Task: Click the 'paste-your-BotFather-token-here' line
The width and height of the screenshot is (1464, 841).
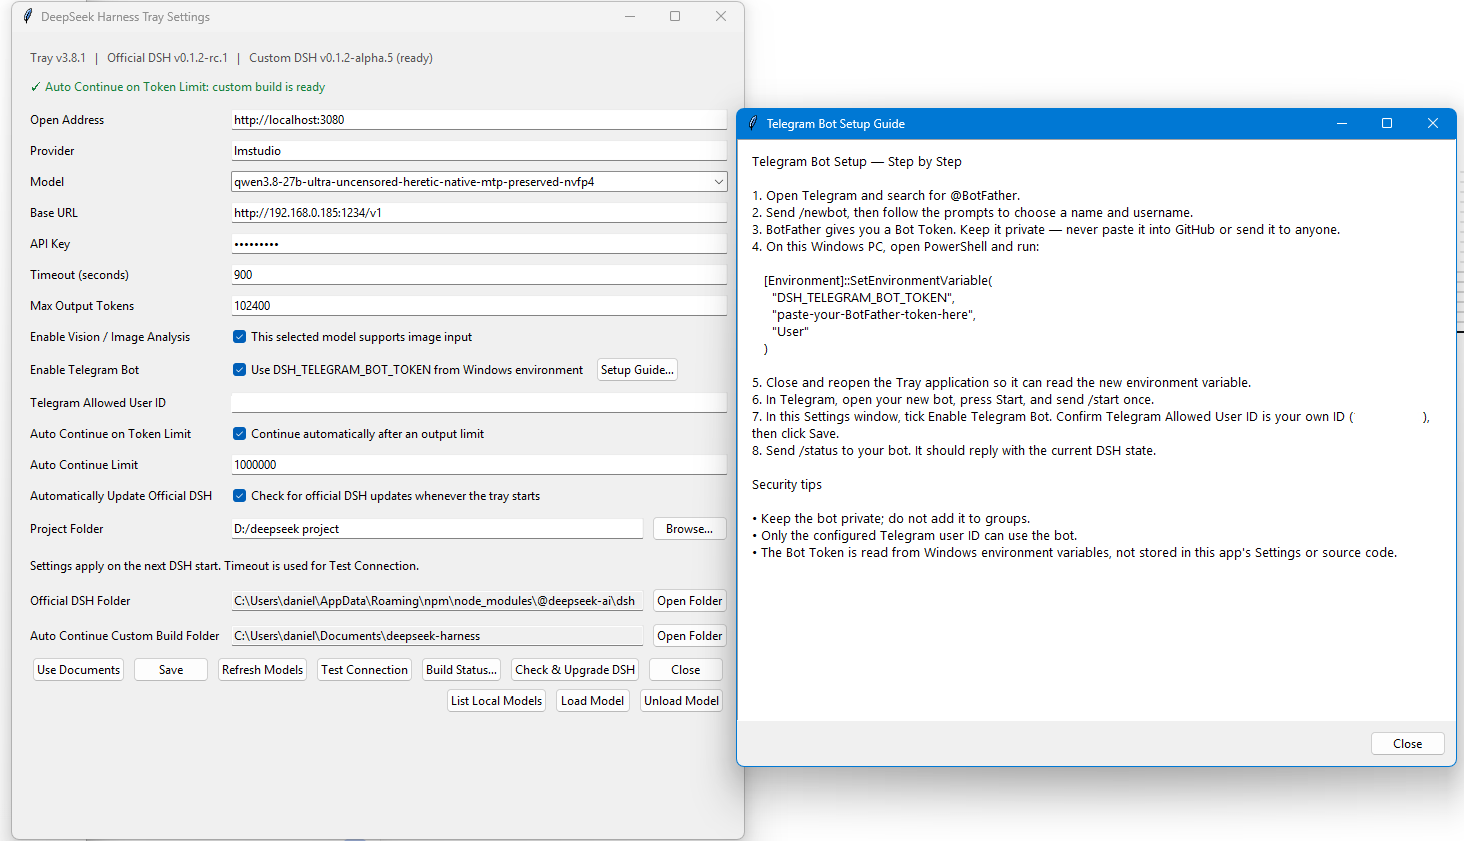Action: pos(874,315)
